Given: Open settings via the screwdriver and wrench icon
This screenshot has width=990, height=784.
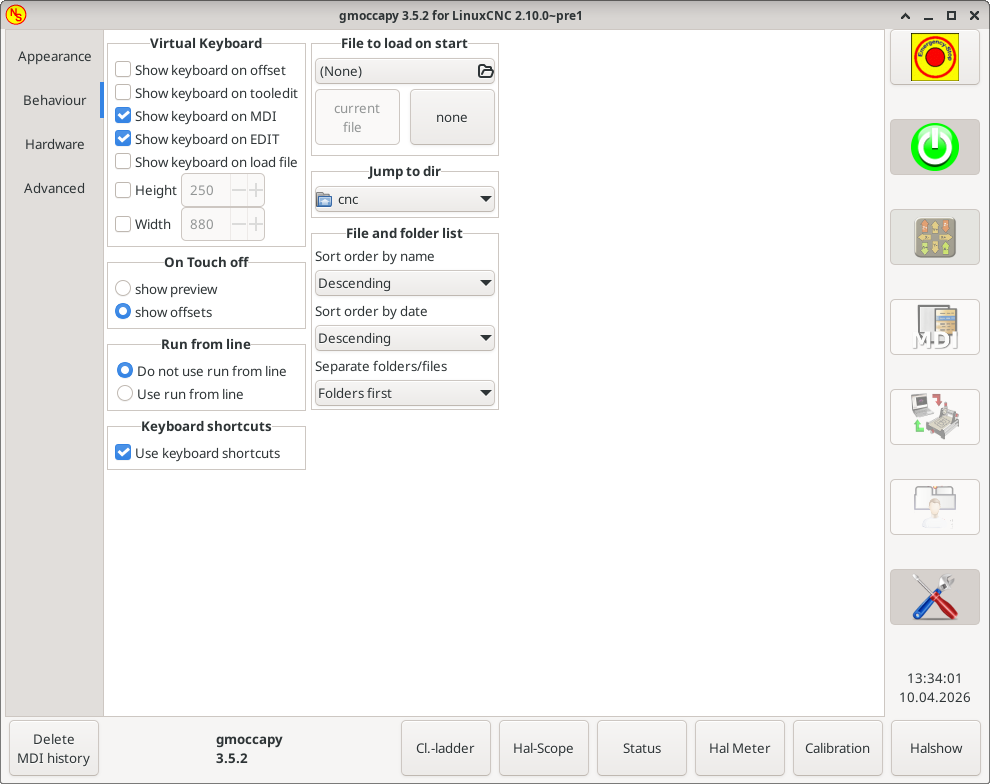Looking at the screenshot, I should point(935,597).
